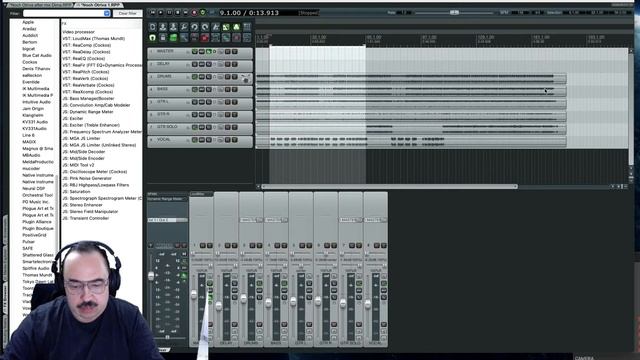Open FX chain of the VOCAL track
640x360 pixels.
tap(209, 140)
